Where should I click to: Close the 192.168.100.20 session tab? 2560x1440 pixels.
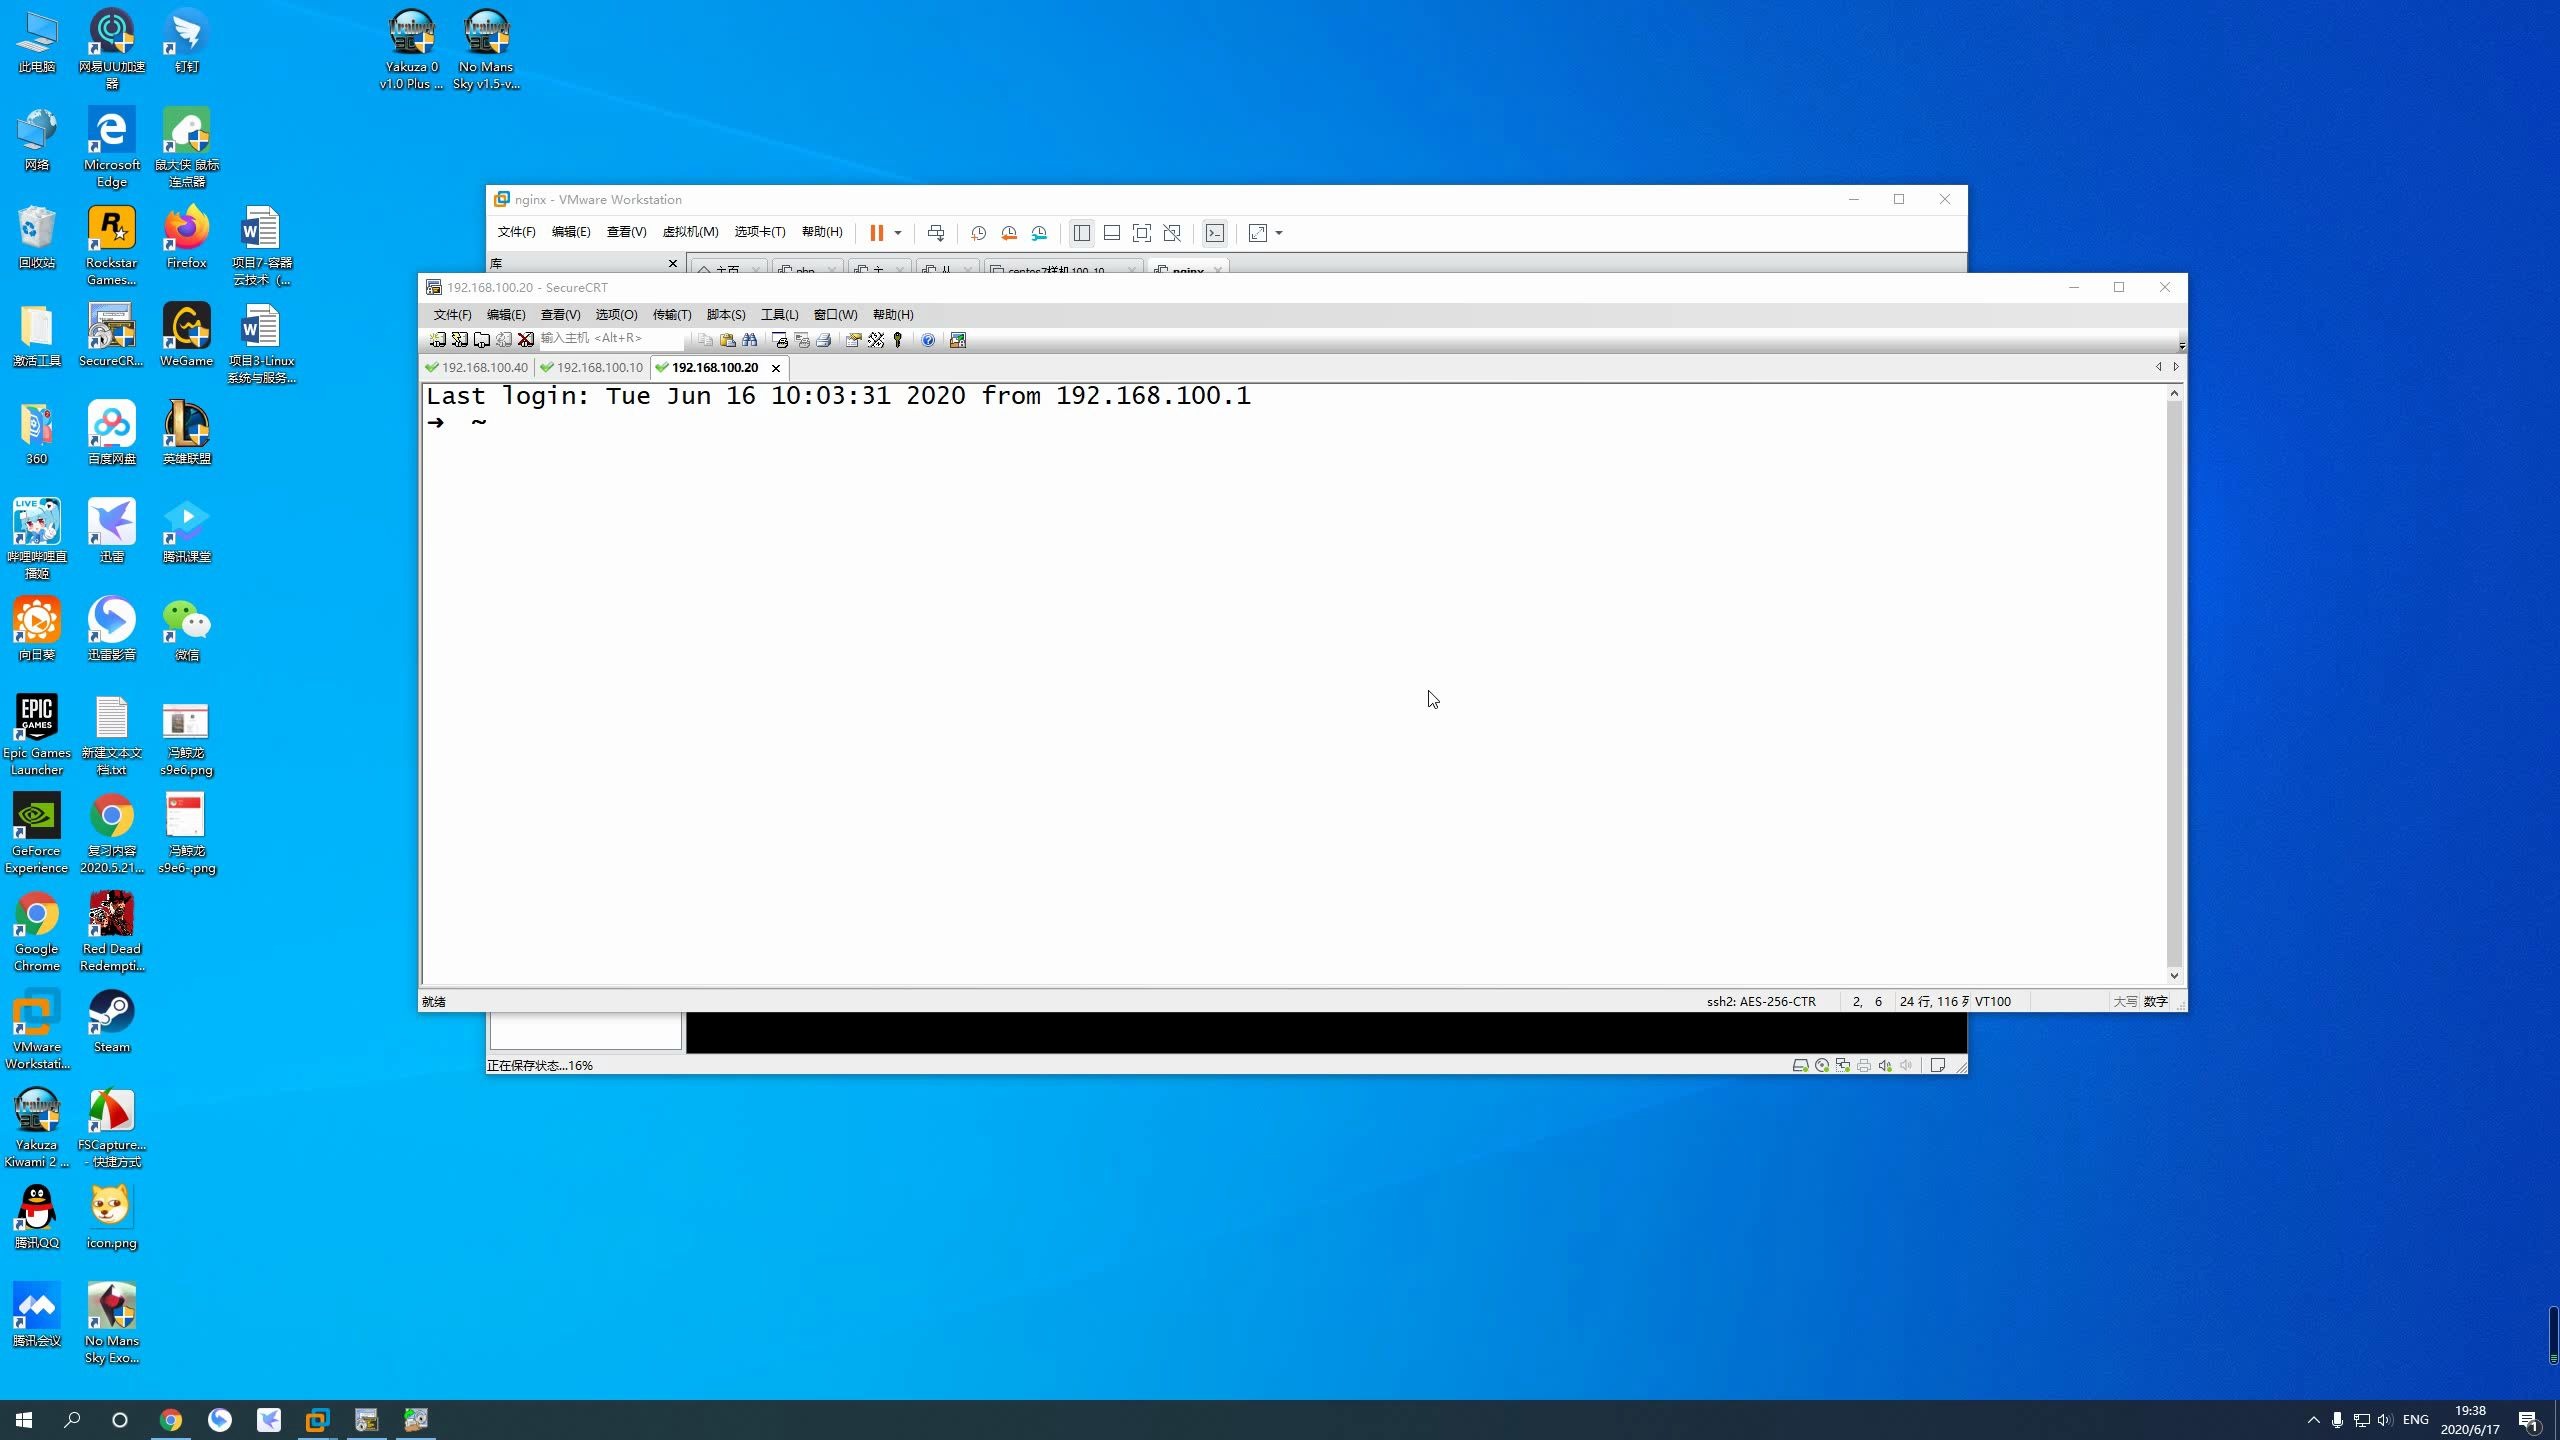tap(775, 367)
